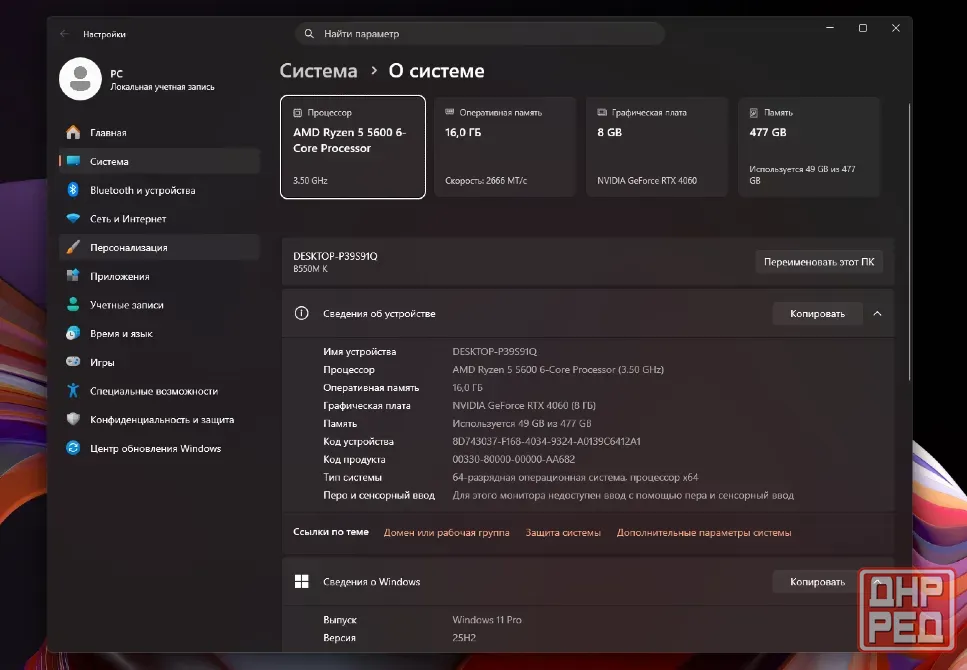967x670 pixels.
Task: Click Копировать in Сведения о Windows
Action: (817, 581)
